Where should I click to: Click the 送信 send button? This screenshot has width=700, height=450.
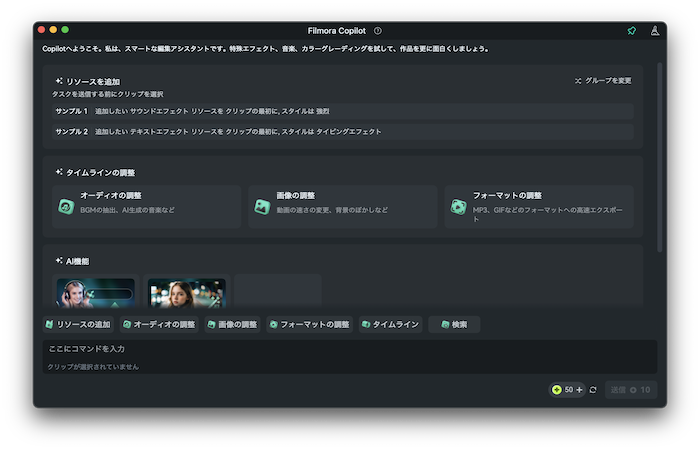coord(630,390)
